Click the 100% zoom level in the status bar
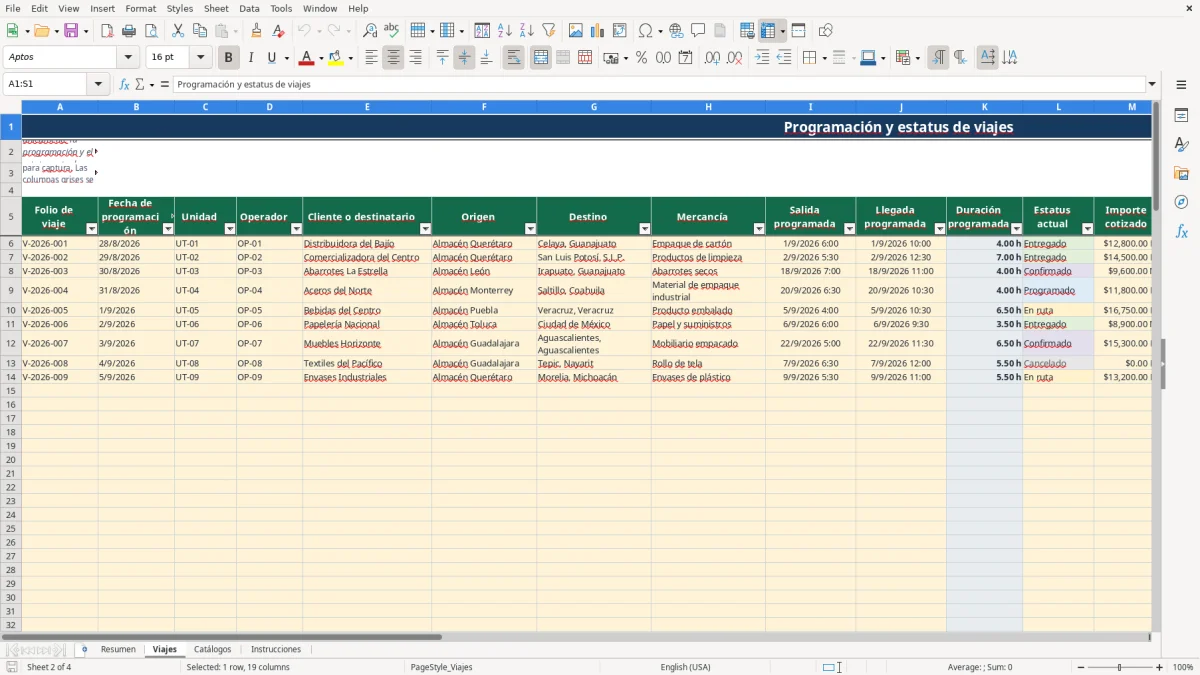This screenshot has width=1200, height=675. pos(1183,667)
